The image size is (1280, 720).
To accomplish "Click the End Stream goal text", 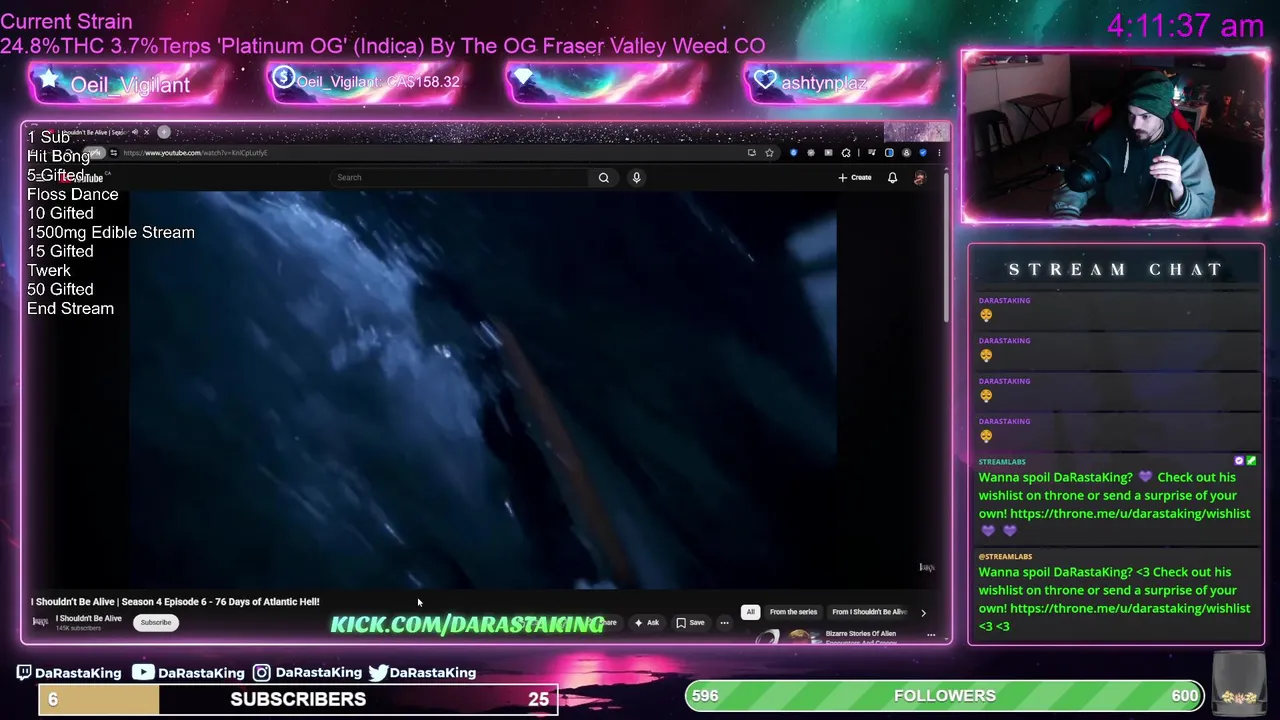I will 70,308.
